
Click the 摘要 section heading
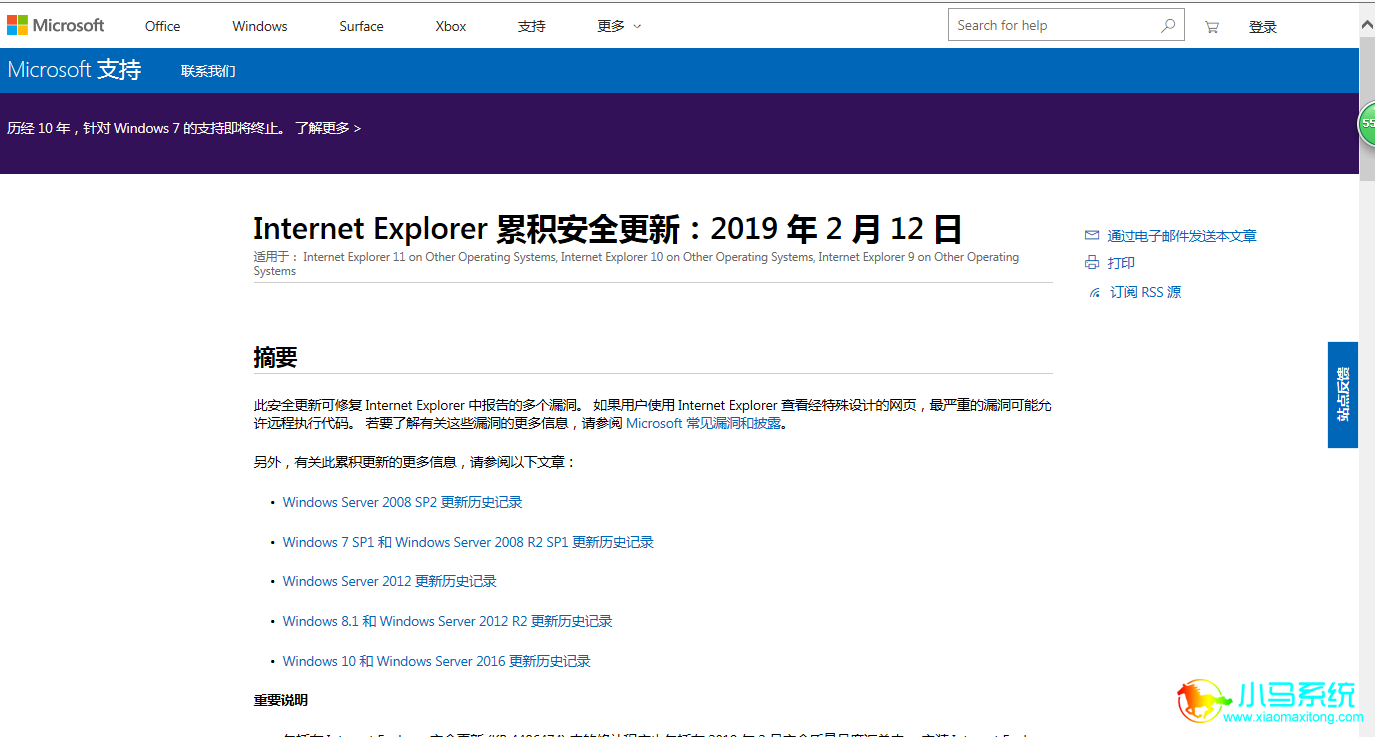tap(275, 358)
